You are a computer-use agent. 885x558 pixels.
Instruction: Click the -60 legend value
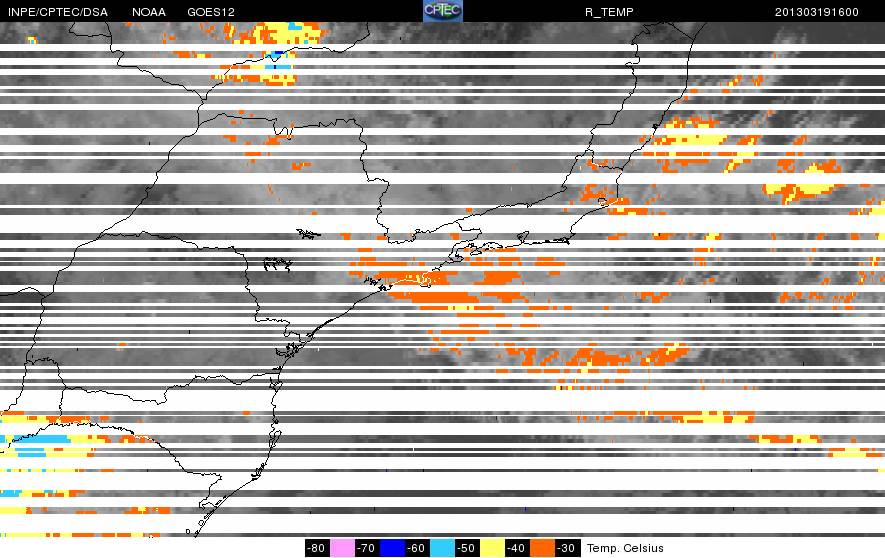(417, 548)
